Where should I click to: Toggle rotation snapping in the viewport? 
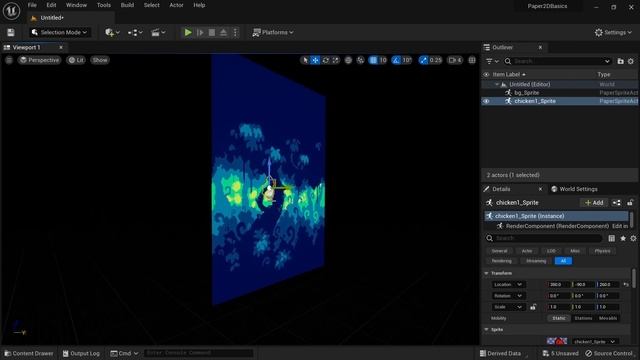[396, 60]
